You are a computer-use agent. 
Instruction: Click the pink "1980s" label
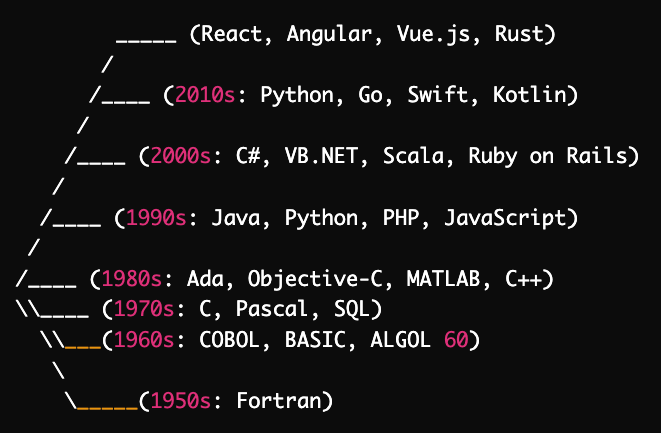(132, 278)
